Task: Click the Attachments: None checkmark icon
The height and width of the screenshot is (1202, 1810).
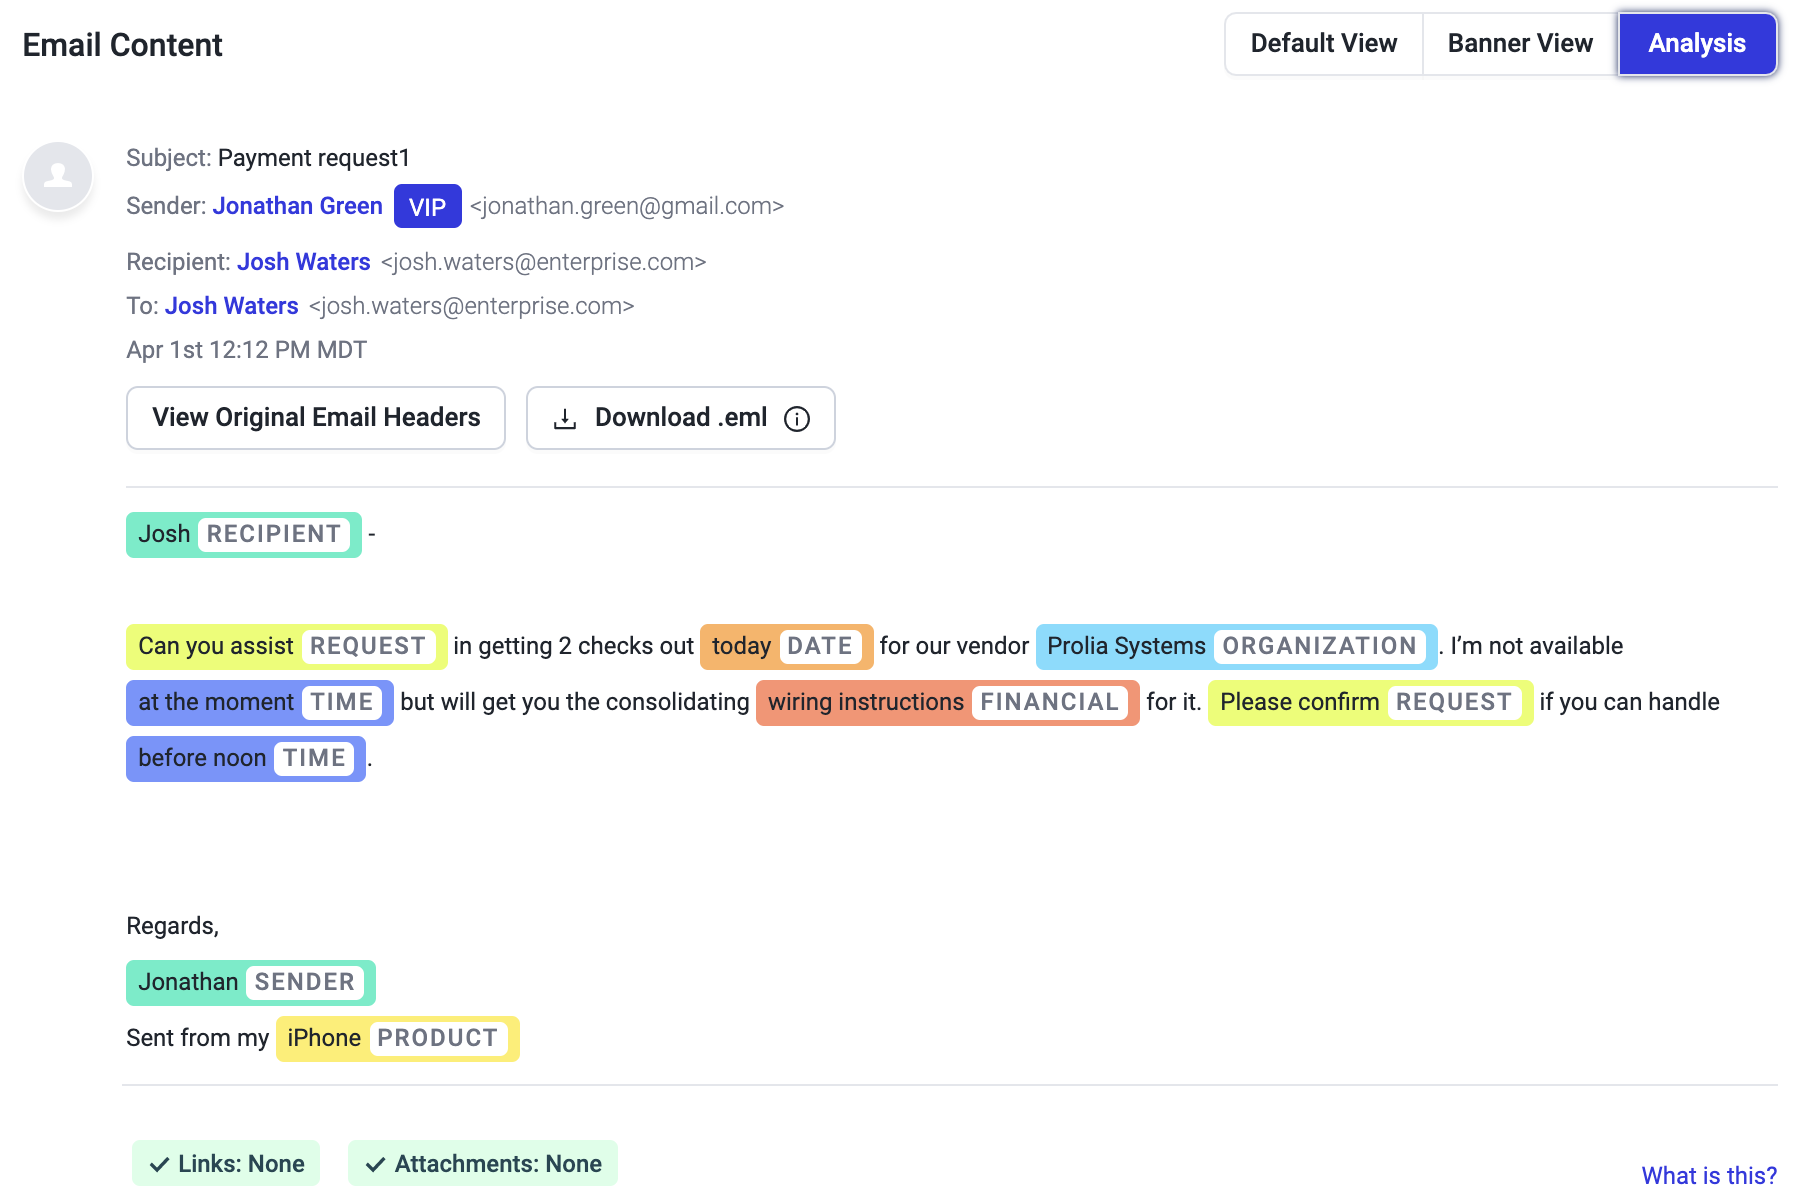Action: coord(376,1165)
